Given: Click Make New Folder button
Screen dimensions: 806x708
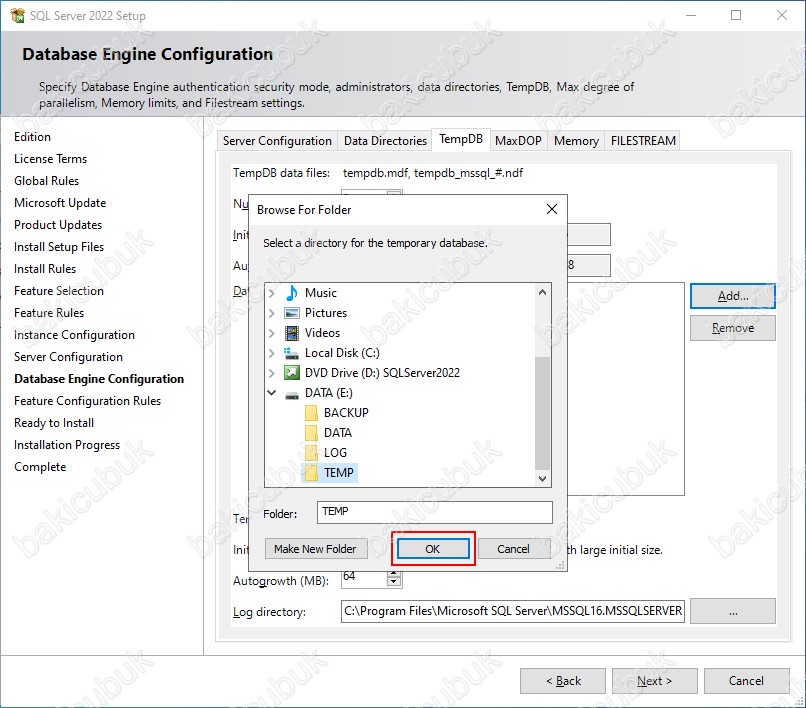Looking at the screenshot, I should 315,549.
